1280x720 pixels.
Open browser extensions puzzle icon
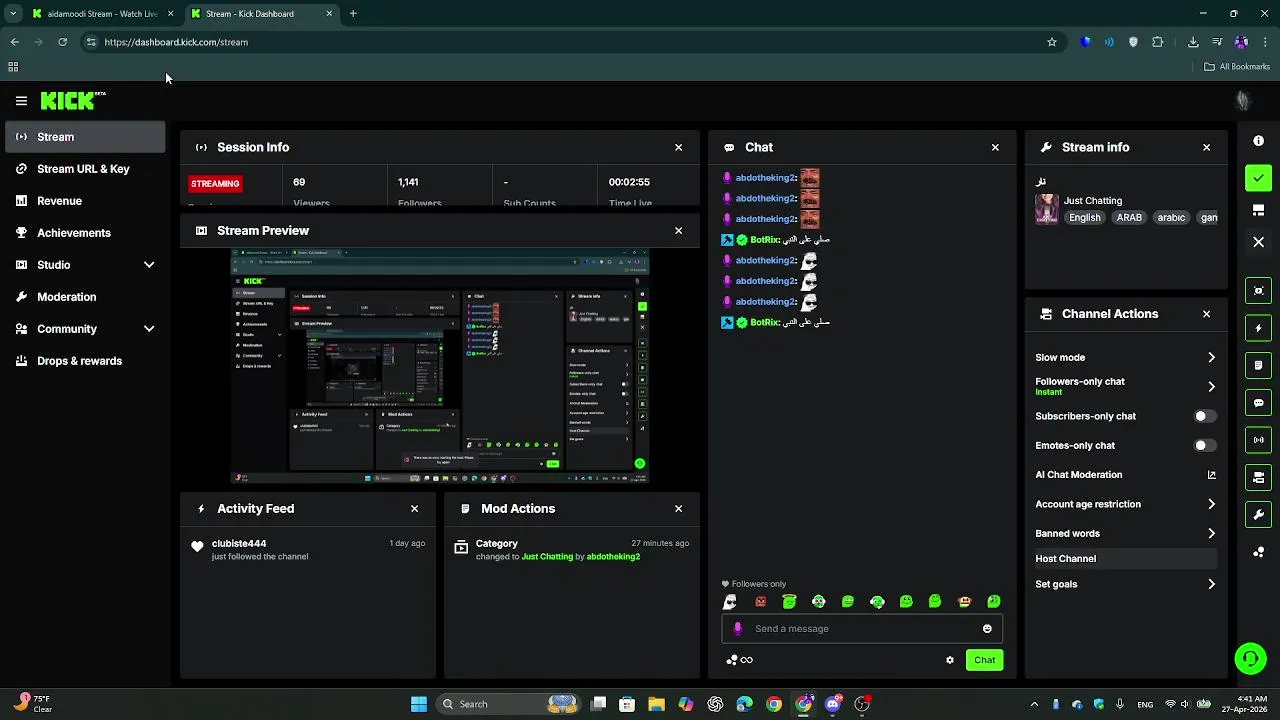(x=1158, y=42)
